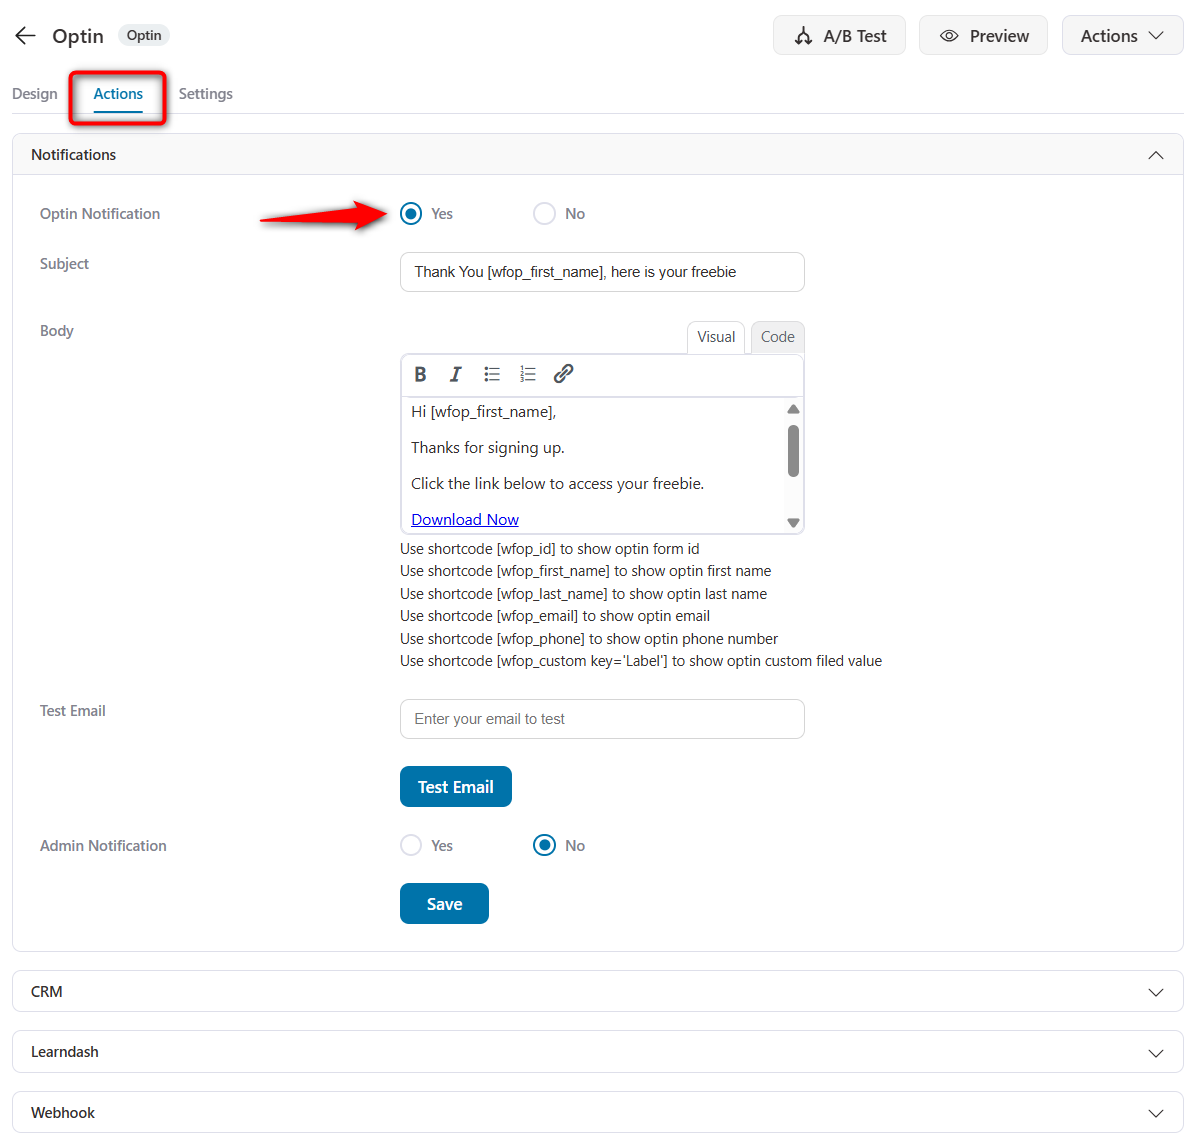Click the wfop_first_name shortcode hint line

pos(585,571)
